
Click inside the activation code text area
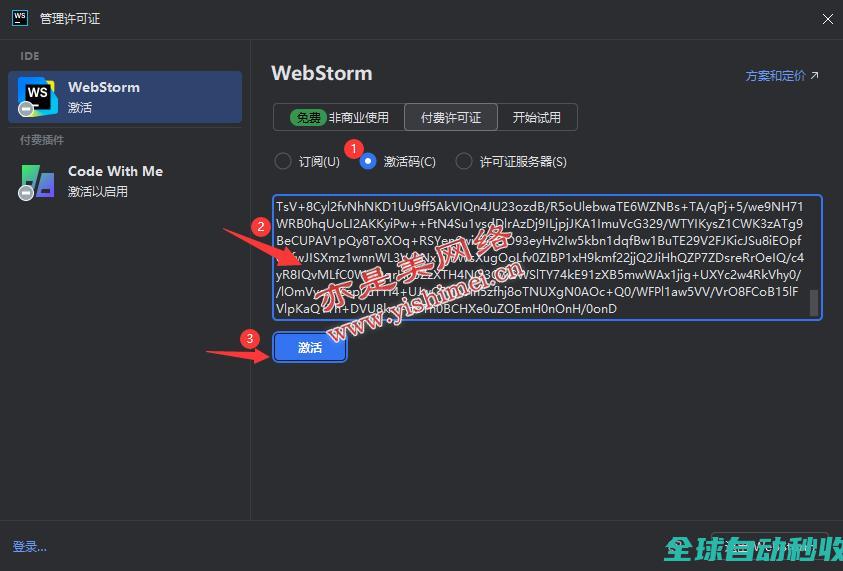(540, 257)
